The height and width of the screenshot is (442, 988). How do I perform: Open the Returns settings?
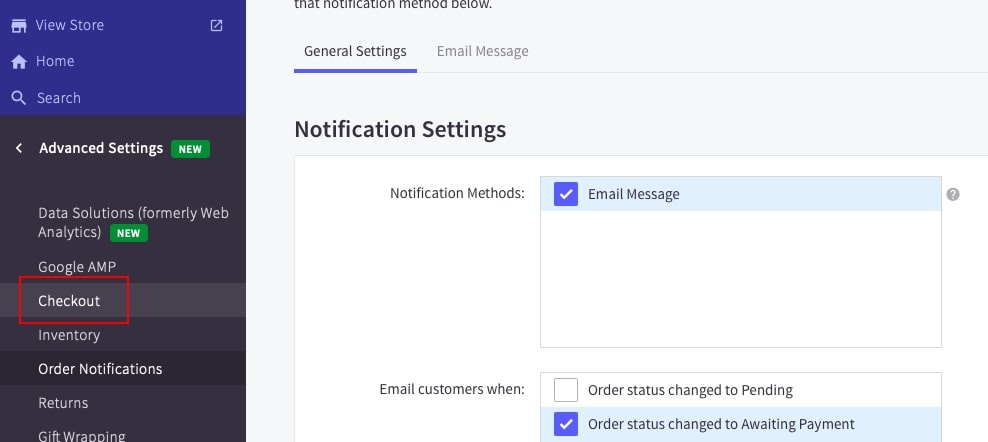point(63,403)
